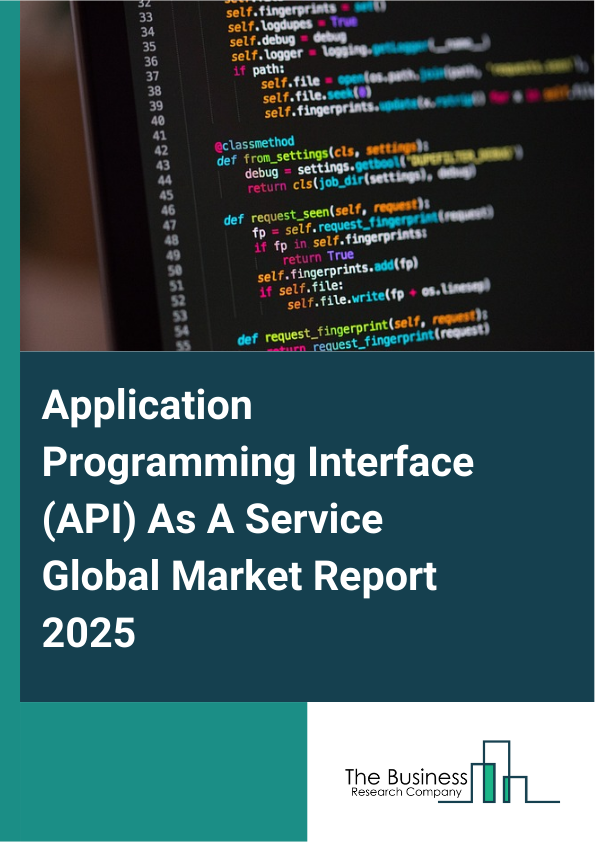Image resolution: width=595 pixels, height=842 pixels.
Task: Click the code screen cover photo
Action: [307, 176]
